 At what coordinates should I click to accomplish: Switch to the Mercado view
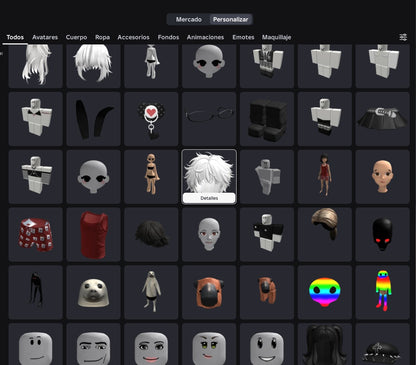[189, 19]
